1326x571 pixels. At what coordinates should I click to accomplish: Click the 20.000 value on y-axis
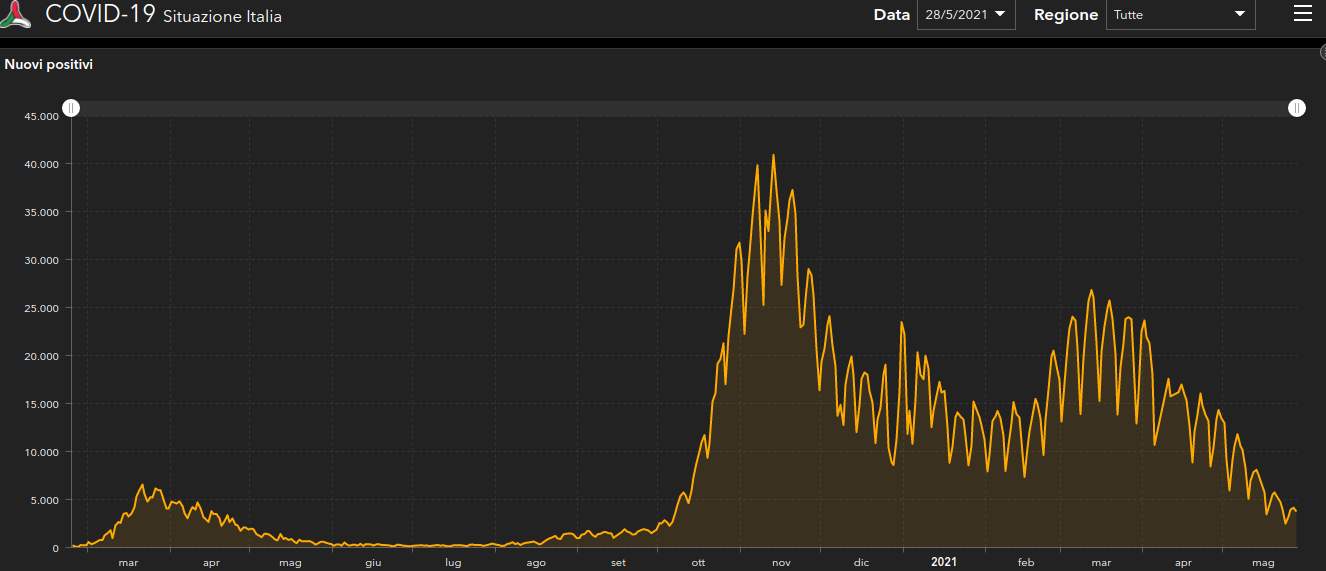pyautogui.click(x=42, y=356)
